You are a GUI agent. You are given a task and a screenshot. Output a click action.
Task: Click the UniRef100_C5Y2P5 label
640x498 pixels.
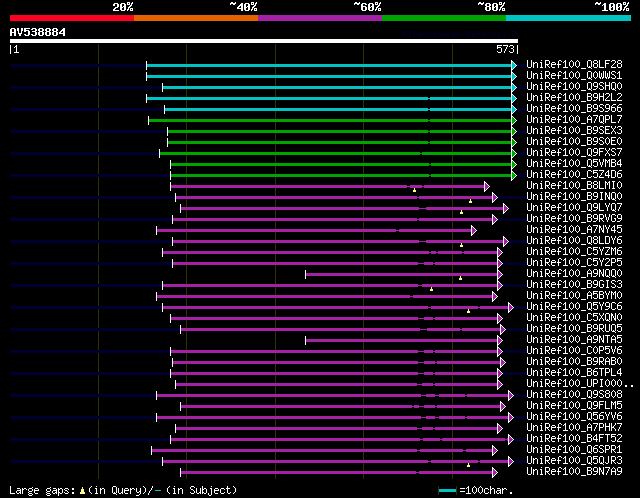tap(574, 263)
